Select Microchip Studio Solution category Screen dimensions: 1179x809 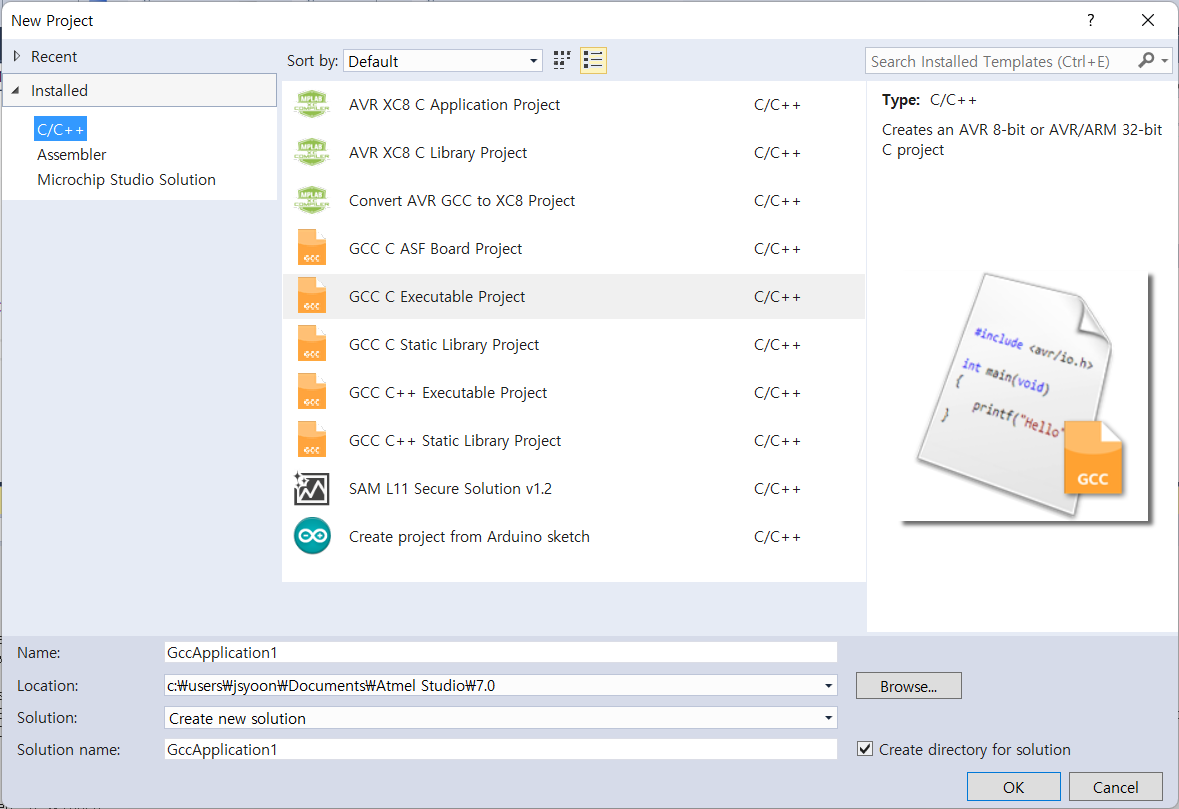126,180
